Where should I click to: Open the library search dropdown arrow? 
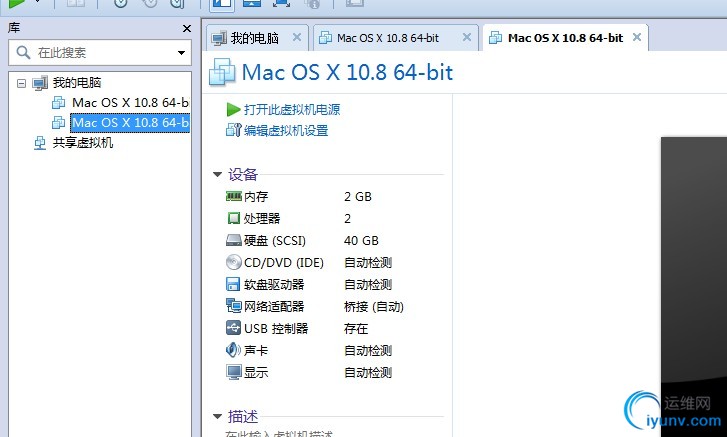click(x=181, y=53)
